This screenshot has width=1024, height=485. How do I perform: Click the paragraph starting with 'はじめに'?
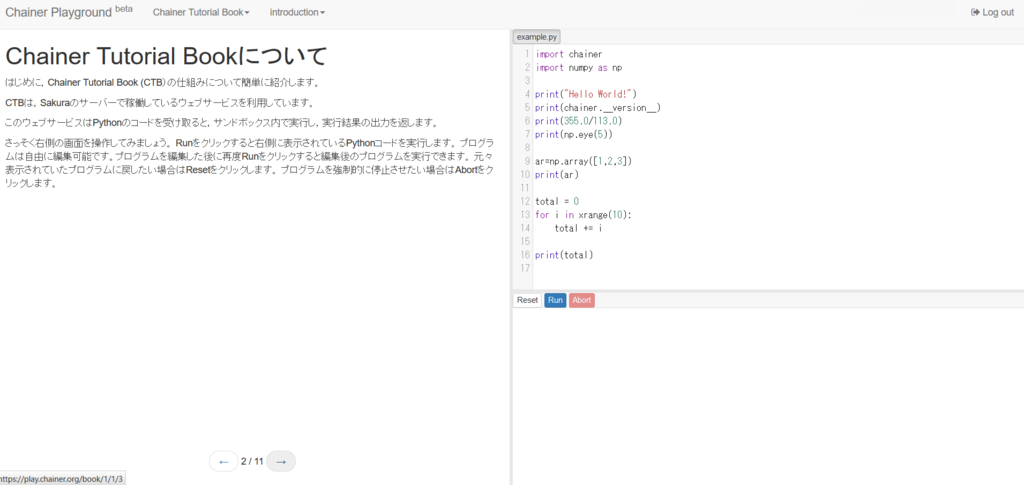[163, 82]
